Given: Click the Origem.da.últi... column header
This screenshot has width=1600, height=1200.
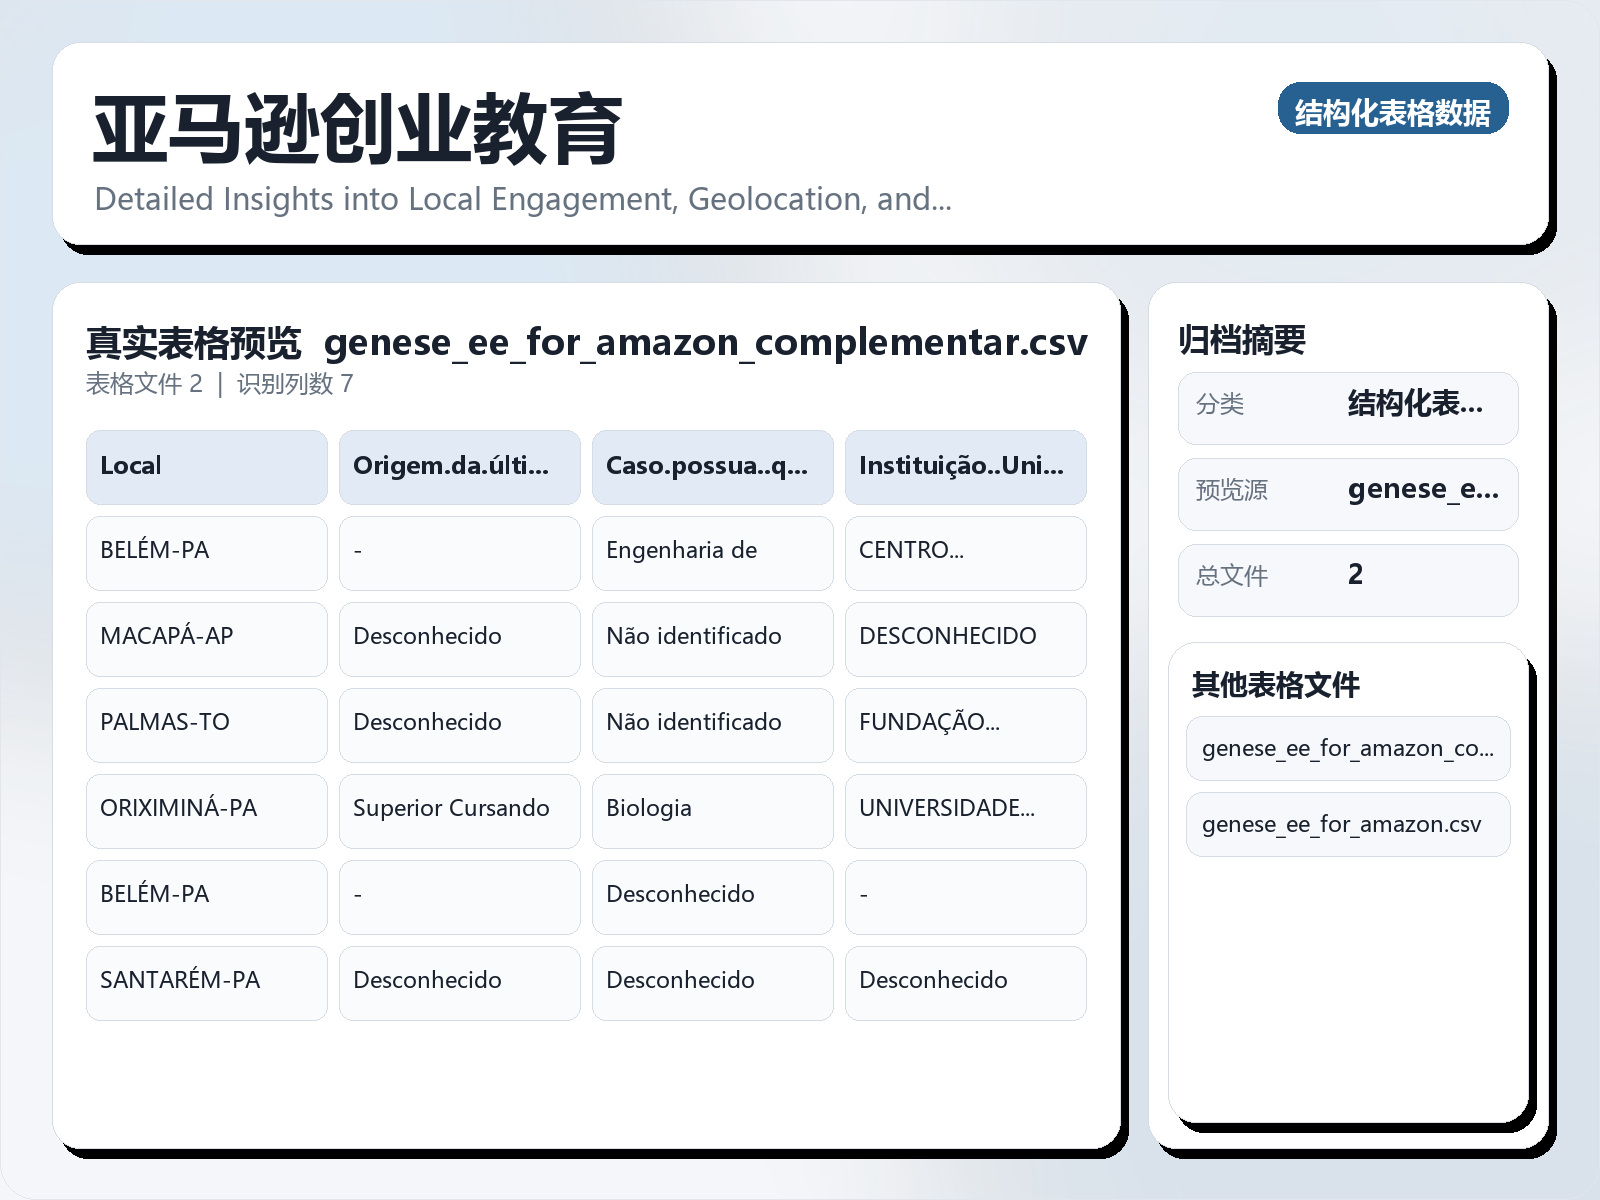Looking at the screenshot, I should pyautogui.click(x=459, y=466).
